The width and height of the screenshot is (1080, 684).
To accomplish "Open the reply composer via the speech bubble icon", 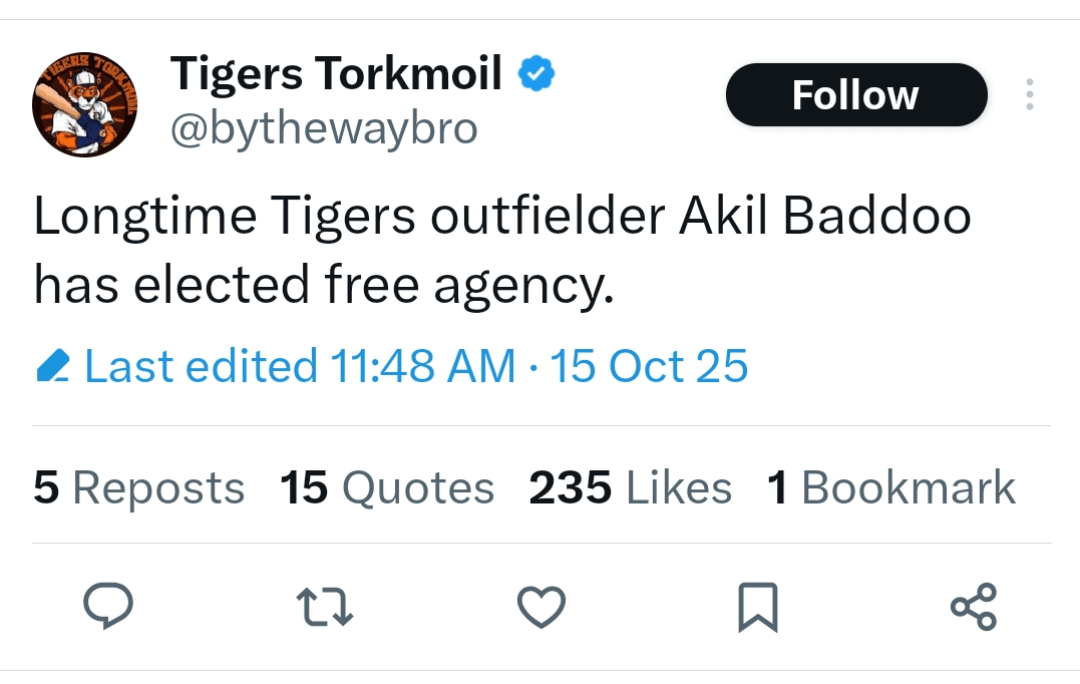I will pos(110,604).
